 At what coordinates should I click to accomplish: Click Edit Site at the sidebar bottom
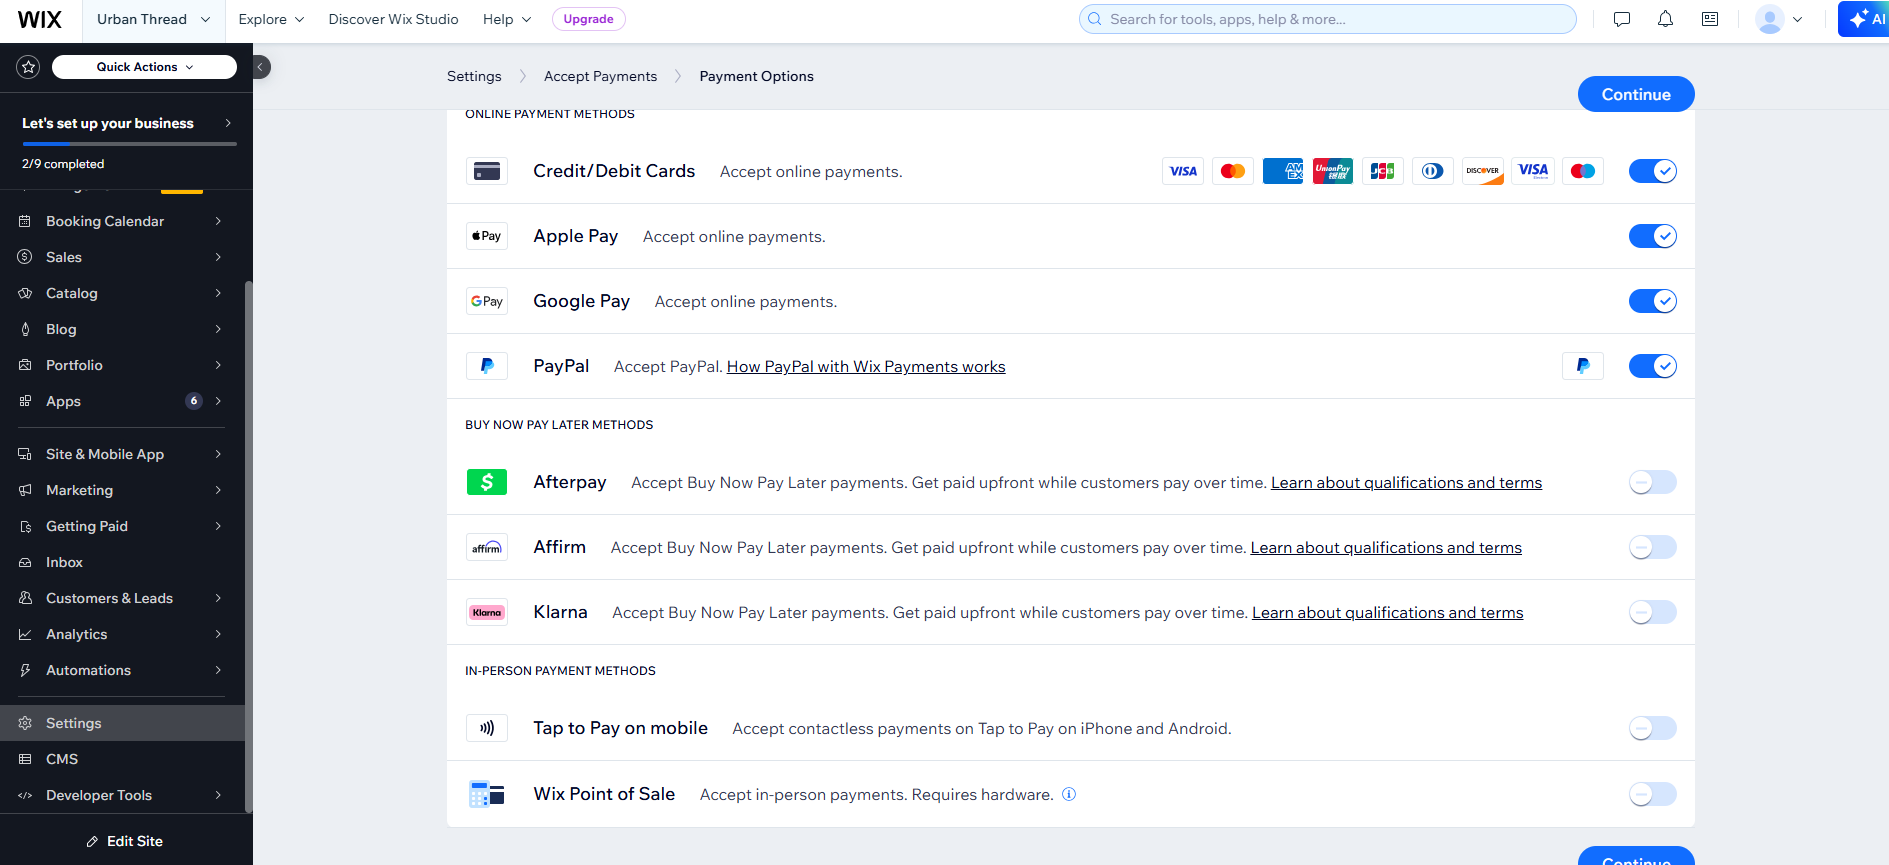[x=125, y=841]
